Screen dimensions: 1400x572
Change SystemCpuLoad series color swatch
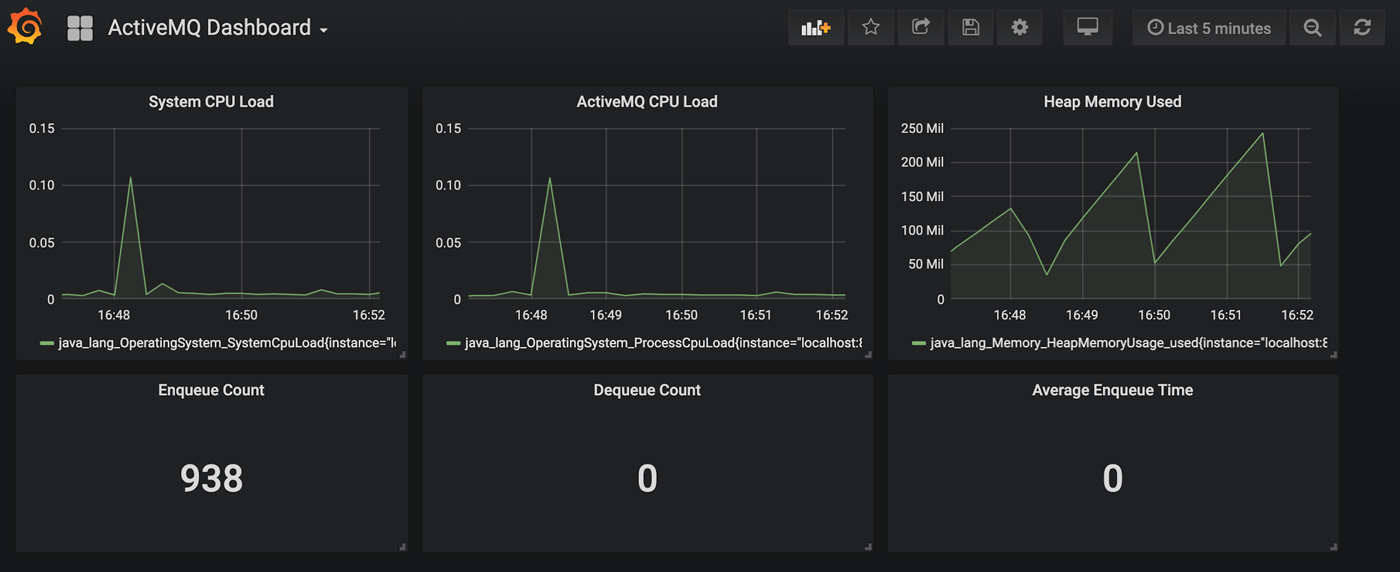coord(46,343)
